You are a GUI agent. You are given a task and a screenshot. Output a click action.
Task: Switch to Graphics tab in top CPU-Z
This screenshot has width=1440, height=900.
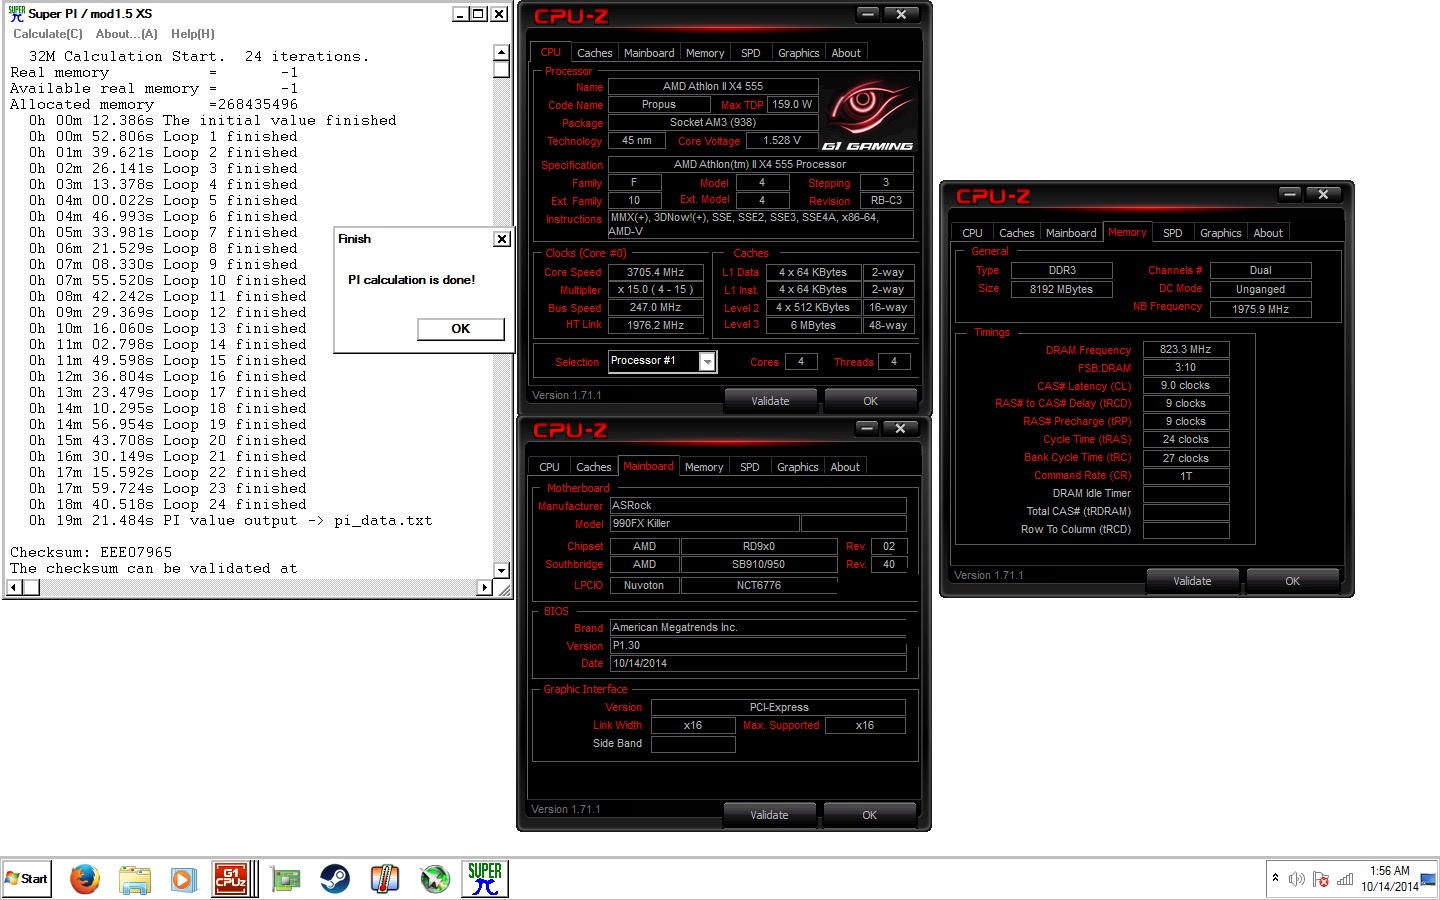[x=798, y=53]
